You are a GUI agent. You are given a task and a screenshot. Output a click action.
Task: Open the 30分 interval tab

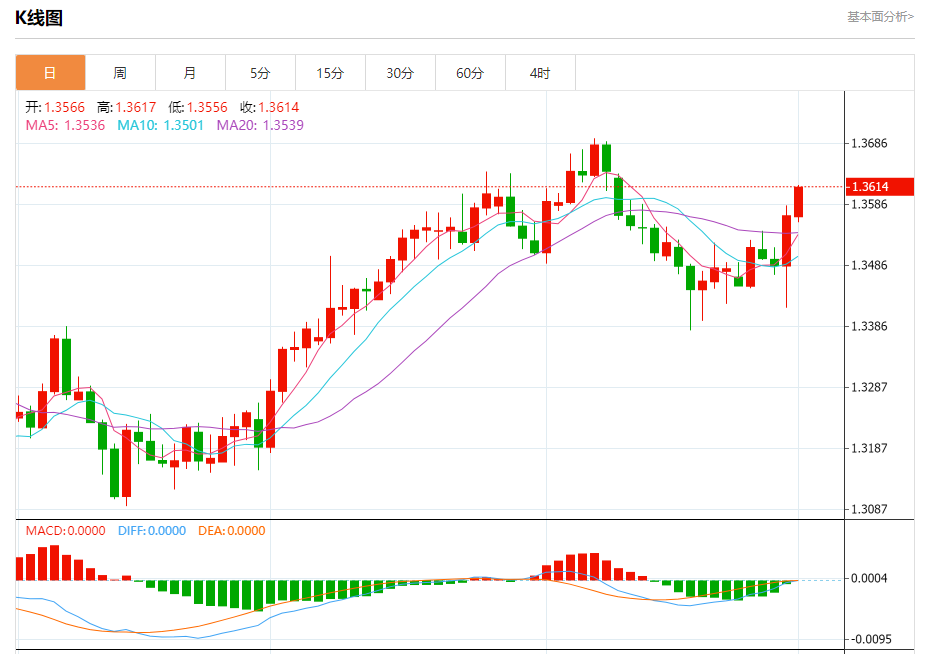point(400,73)
